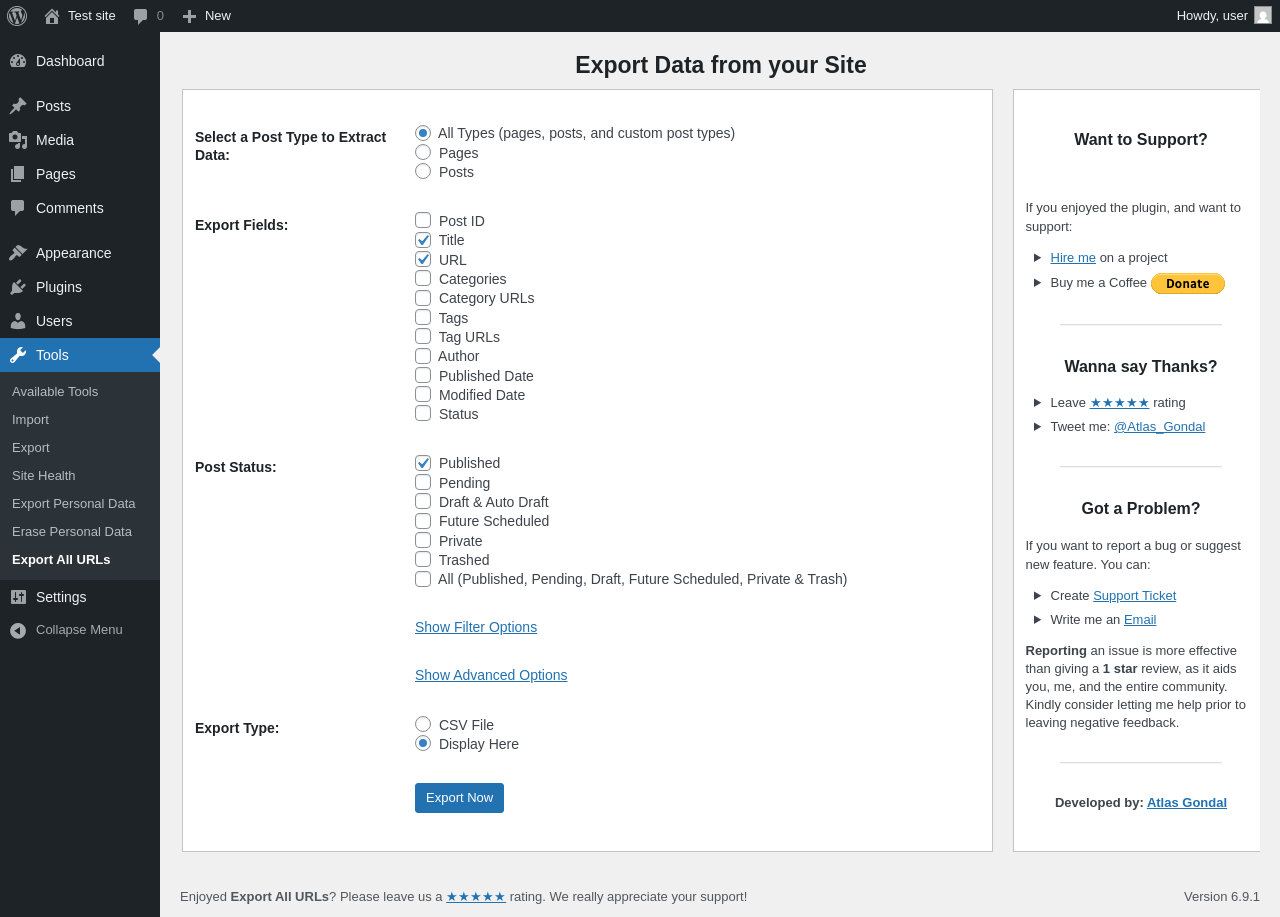Open Media via its sidebar icon
The height and width of the screenshot is (917, 1280).
point(18,140)
